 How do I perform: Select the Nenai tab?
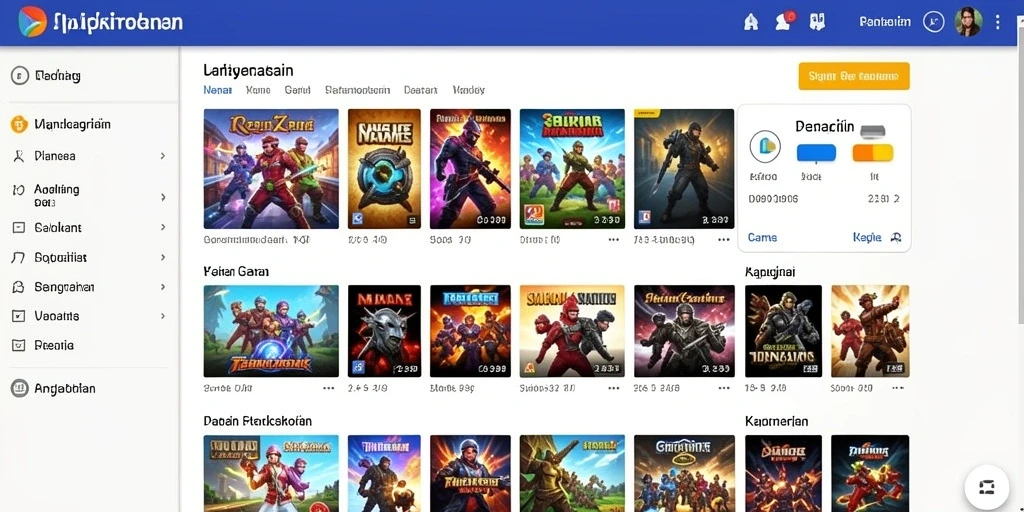click(217, 90)
